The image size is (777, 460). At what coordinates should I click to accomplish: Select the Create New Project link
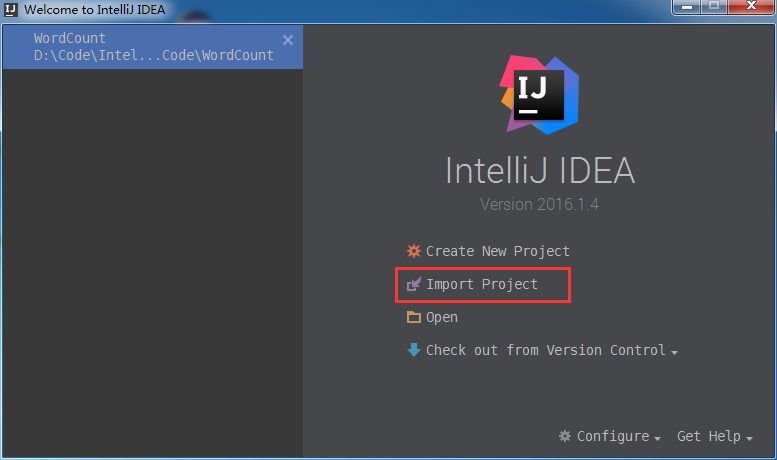[498, 251]
